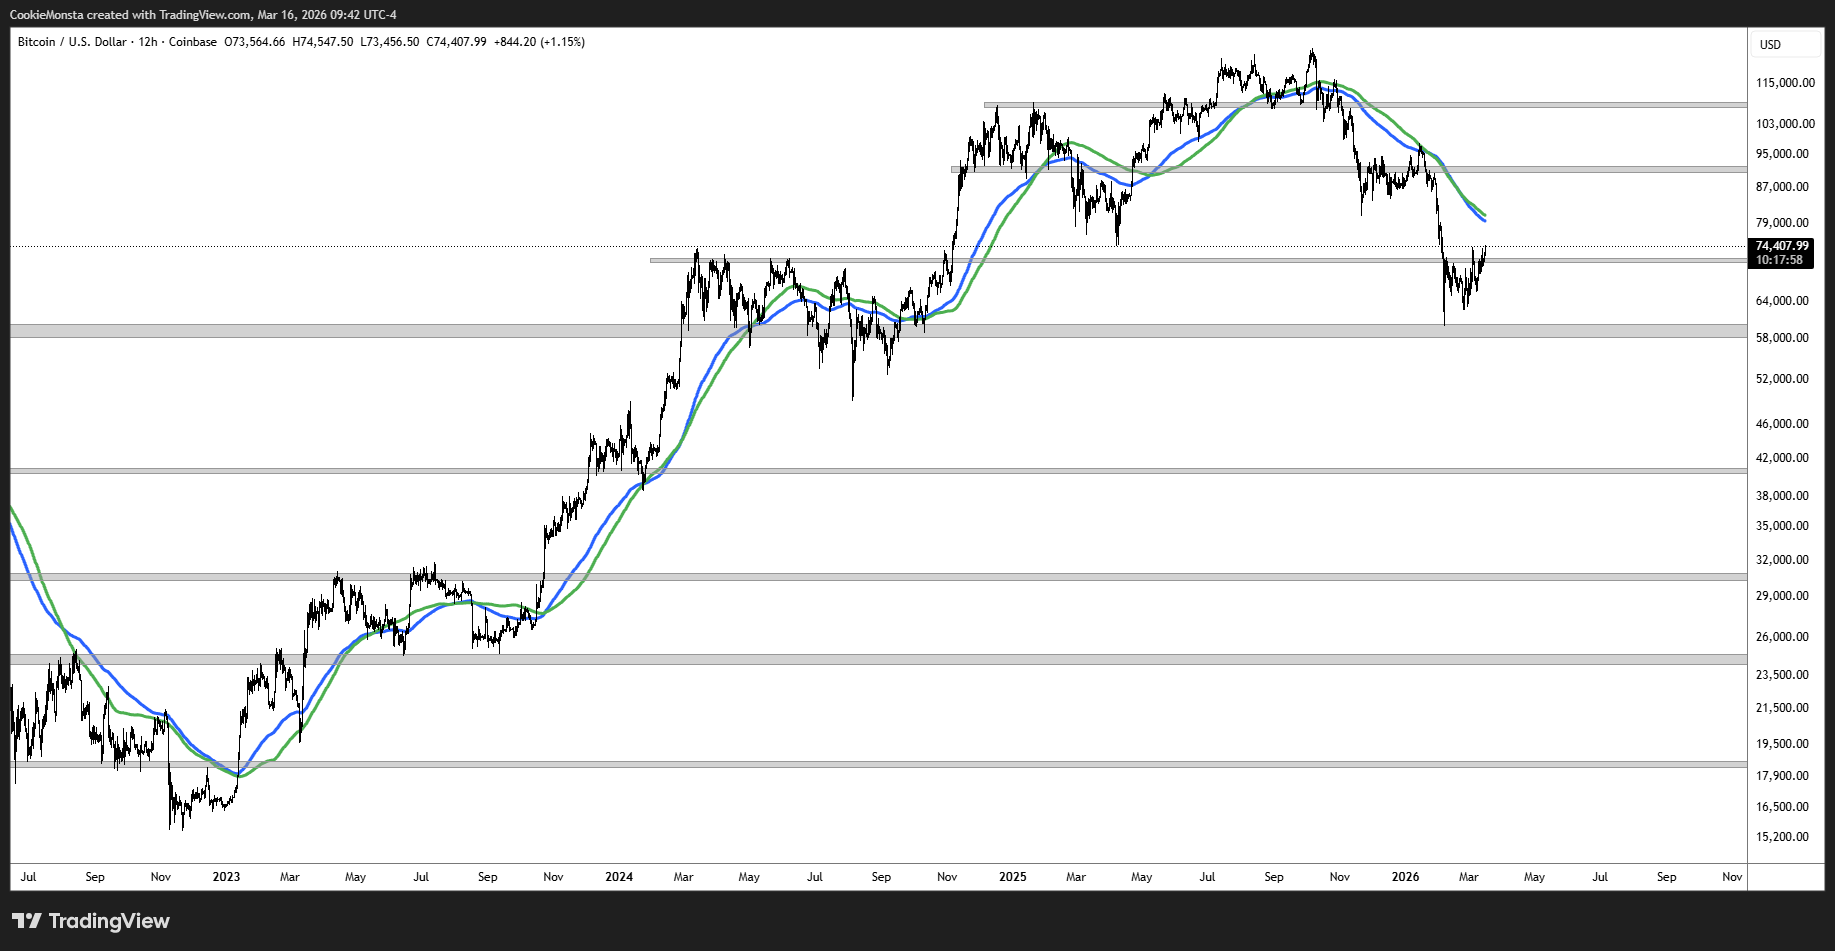Click the TradingView logo icon
Image resolution: width=1835 pixels, height=951 pixels.
[27, 921]
